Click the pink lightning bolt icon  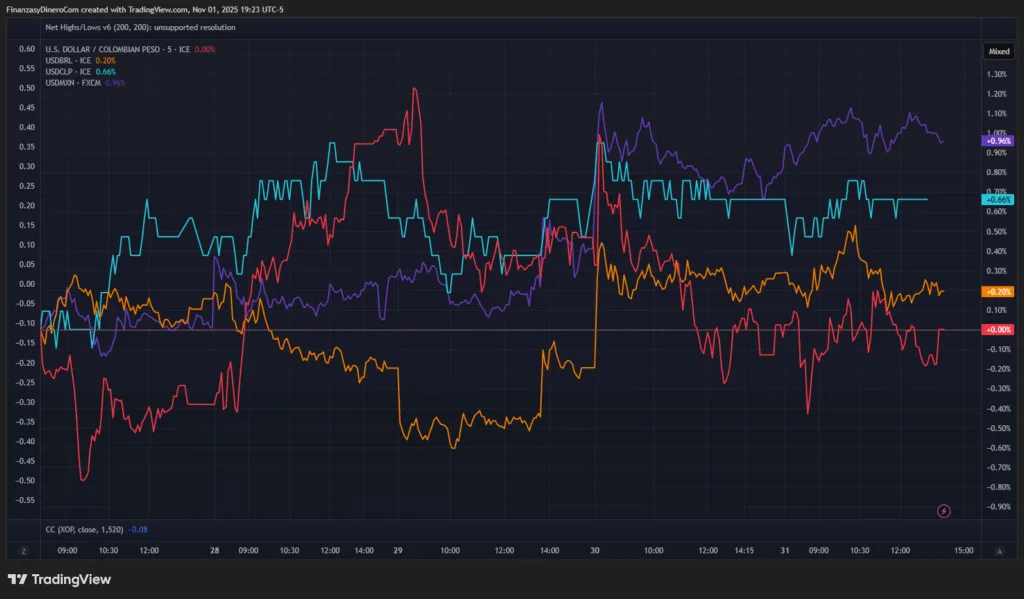point(943,511)
